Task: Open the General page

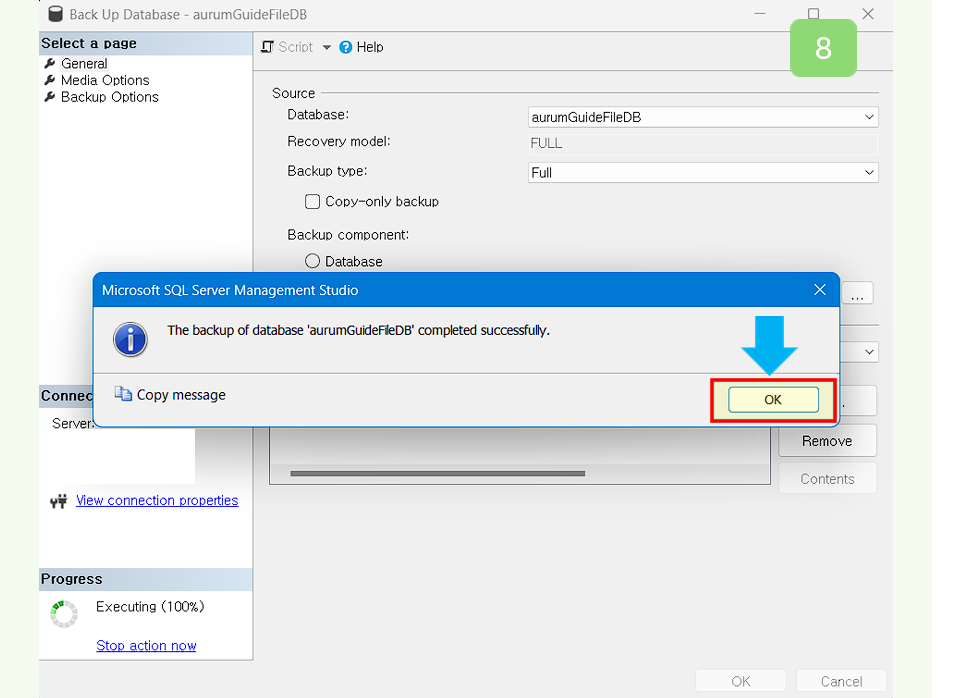Action: (84, 64)
